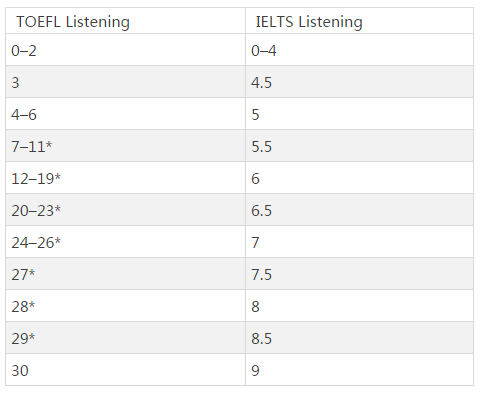Select the TOEFL score 30 cell
The height and width of the screenshot is (393, 482).
click(125, 370)
